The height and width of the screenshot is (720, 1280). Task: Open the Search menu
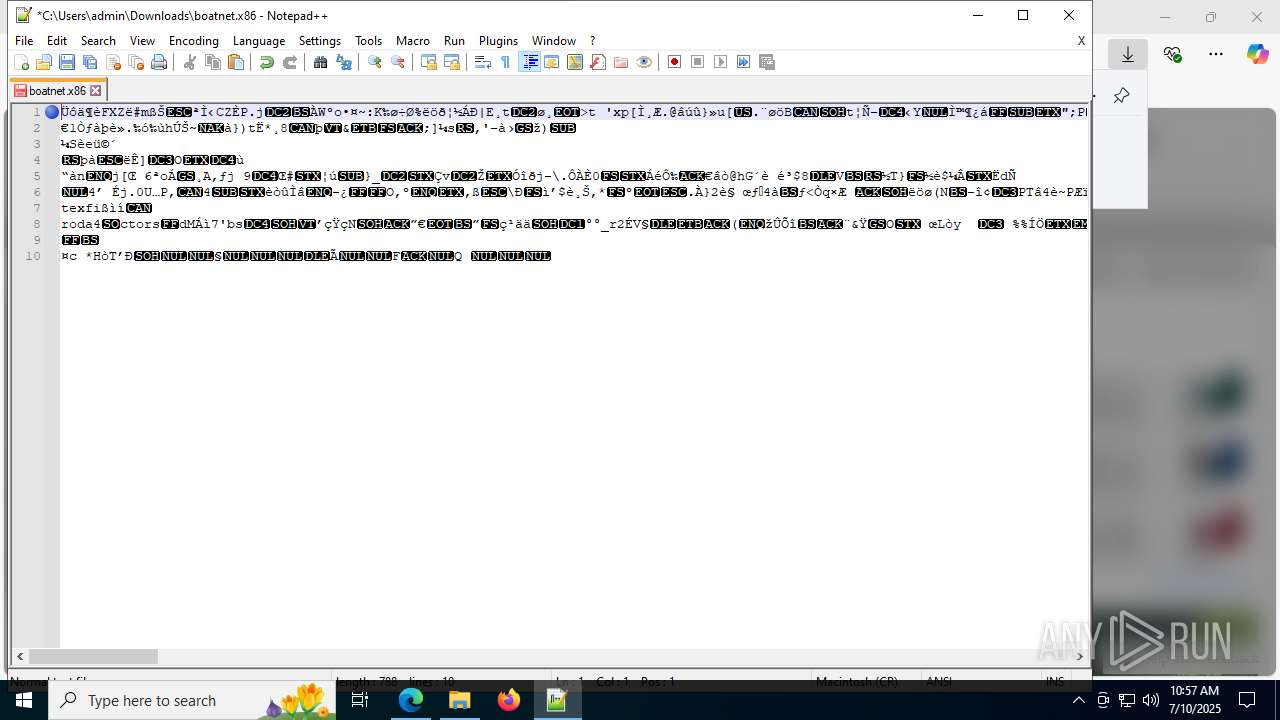click(x=98, y=41)
